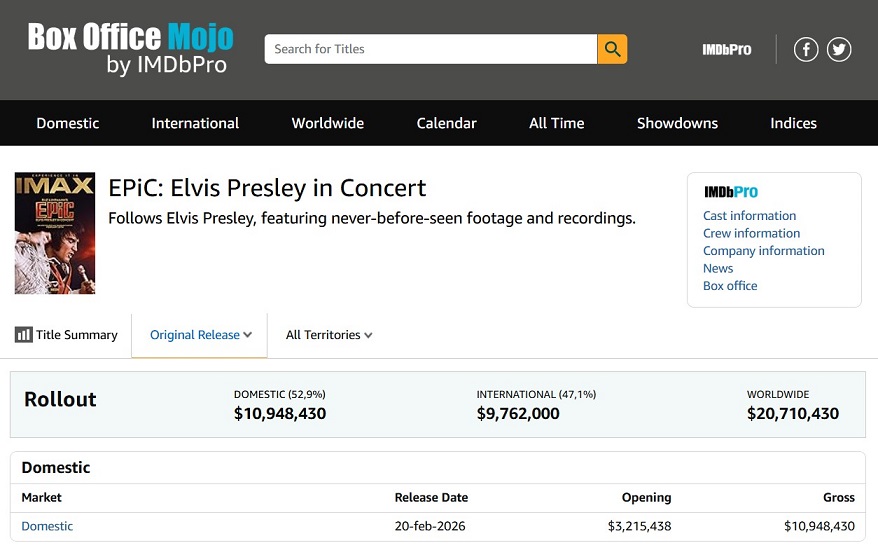Open the Facebook social icon
Image resolution: width=878 pixels, height=550 pixels.
[x=806, y=49]
